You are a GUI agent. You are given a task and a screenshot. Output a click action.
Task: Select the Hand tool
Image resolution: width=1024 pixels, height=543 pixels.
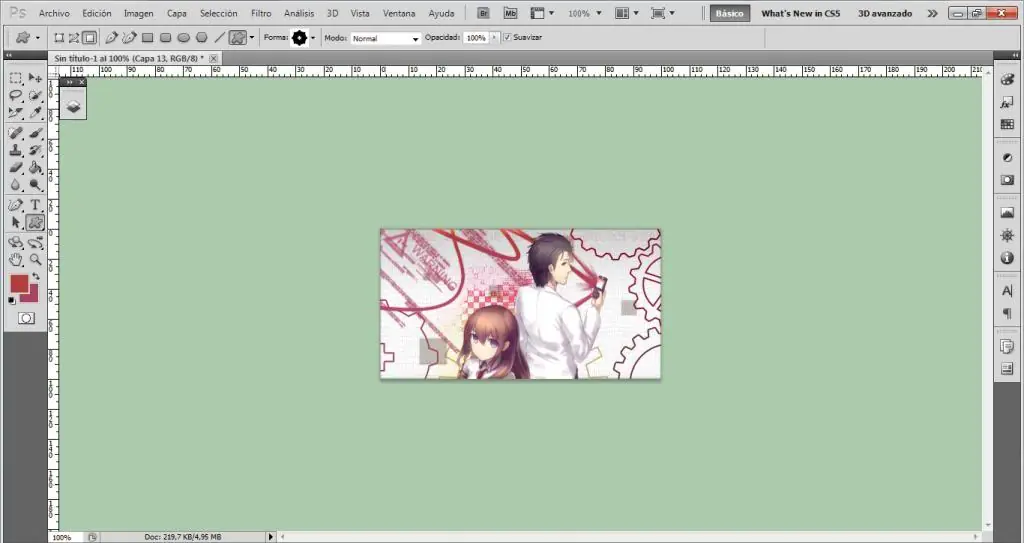(16, 260)
